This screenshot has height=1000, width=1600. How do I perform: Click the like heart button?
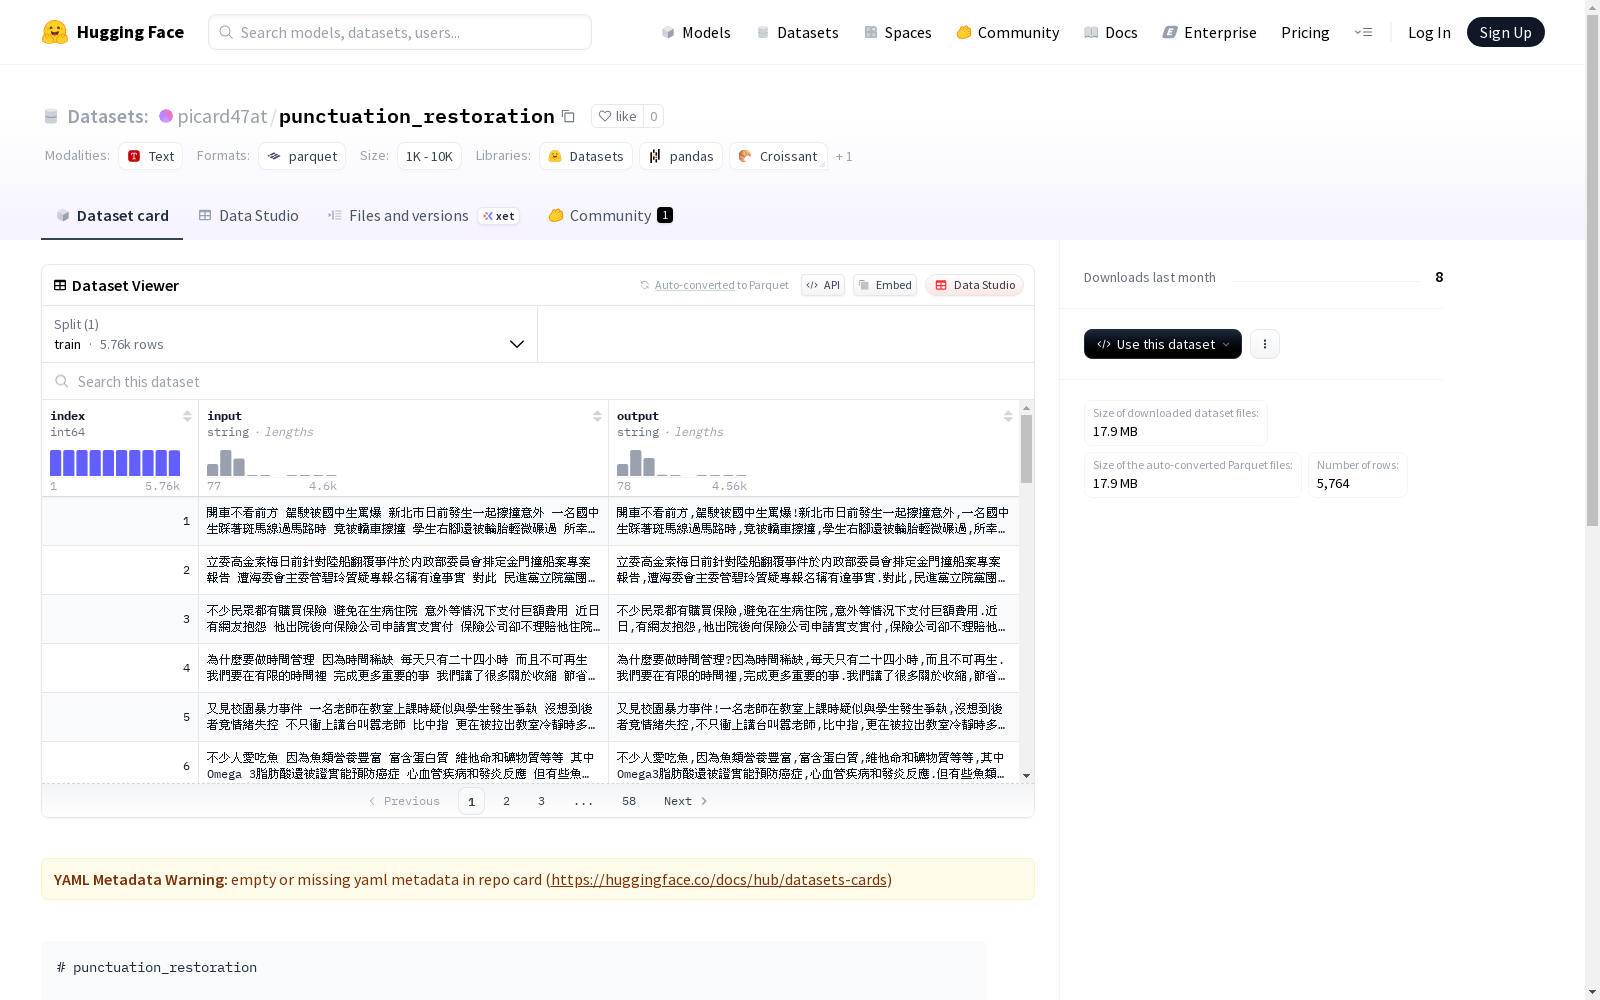(x=617, y=116)
